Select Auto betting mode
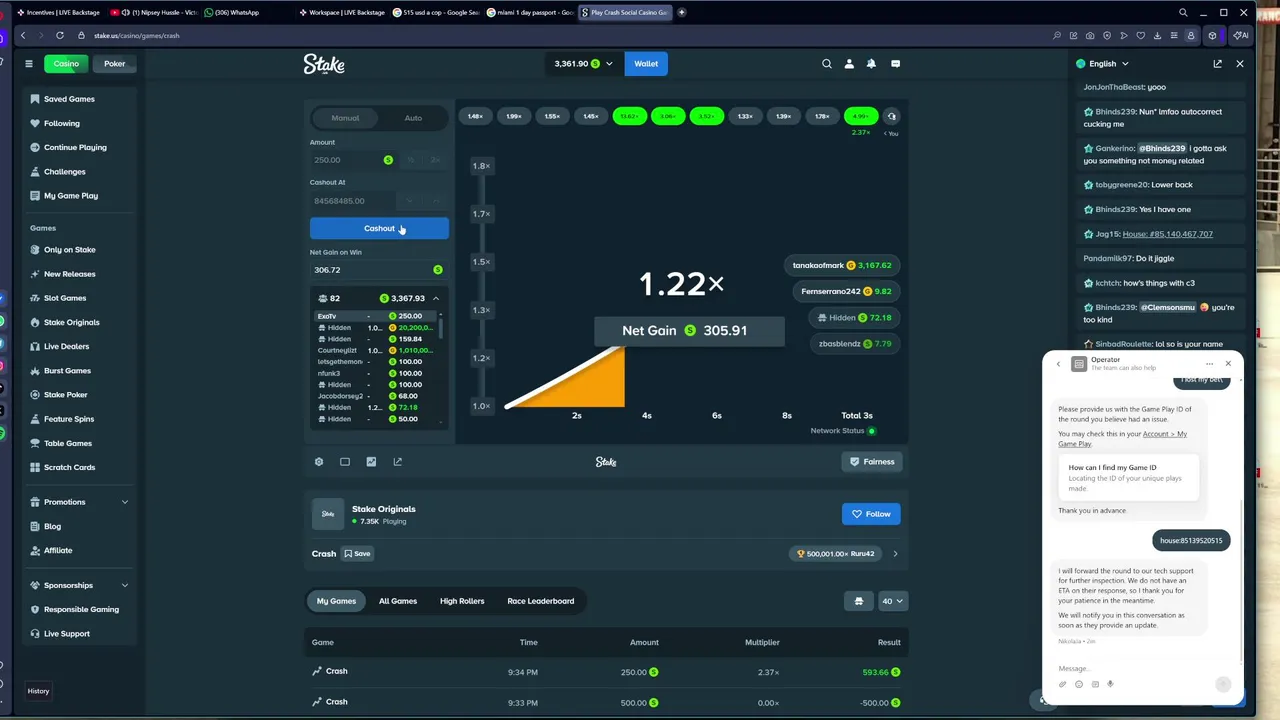The image size is (1280, 720). (x=413, y=118)
